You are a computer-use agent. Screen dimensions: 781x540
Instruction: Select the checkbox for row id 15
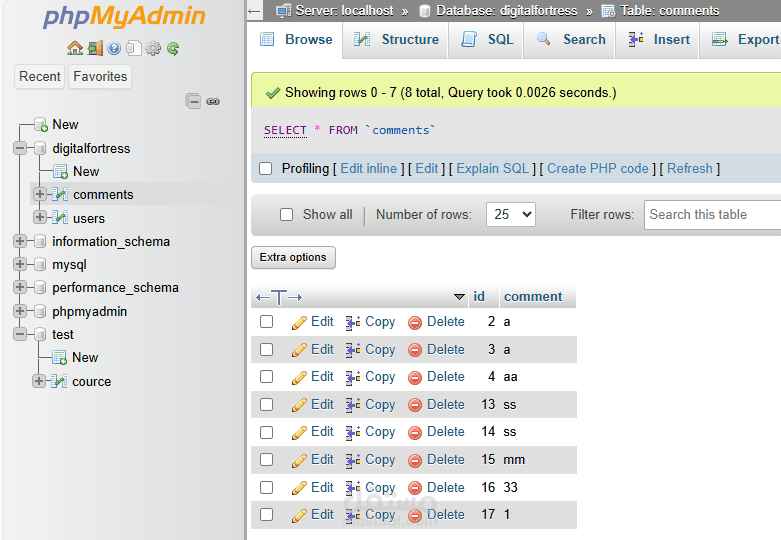[266, 459]
